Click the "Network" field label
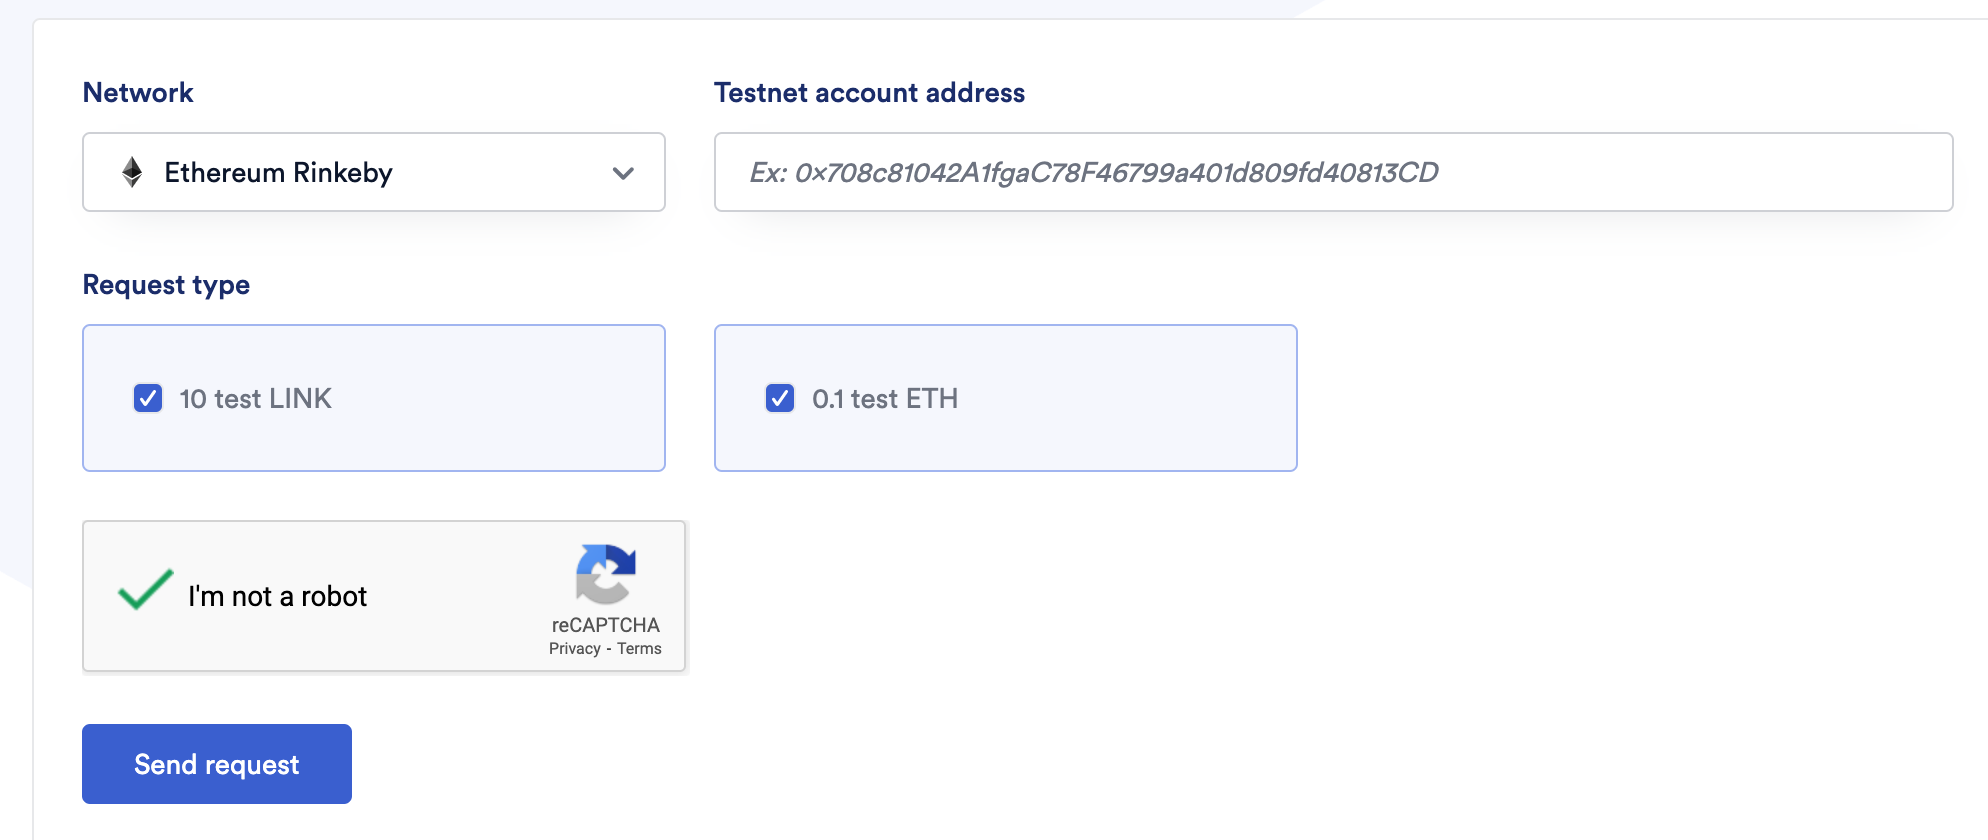This screenshot has height=840, width=1988. tap(138, 93)
